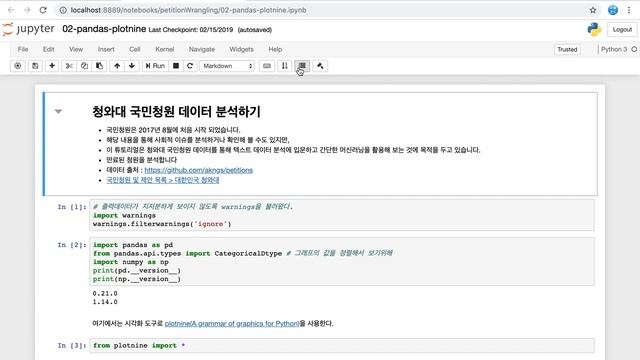The image size is (640, 360).
Task: Click into the import warnings code cell
Action: click(342, 215)
